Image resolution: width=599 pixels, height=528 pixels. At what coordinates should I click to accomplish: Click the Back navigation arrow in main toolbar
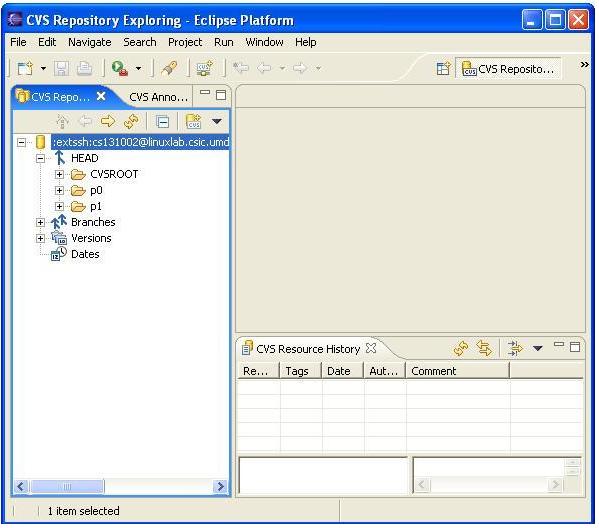pos(264,68)
